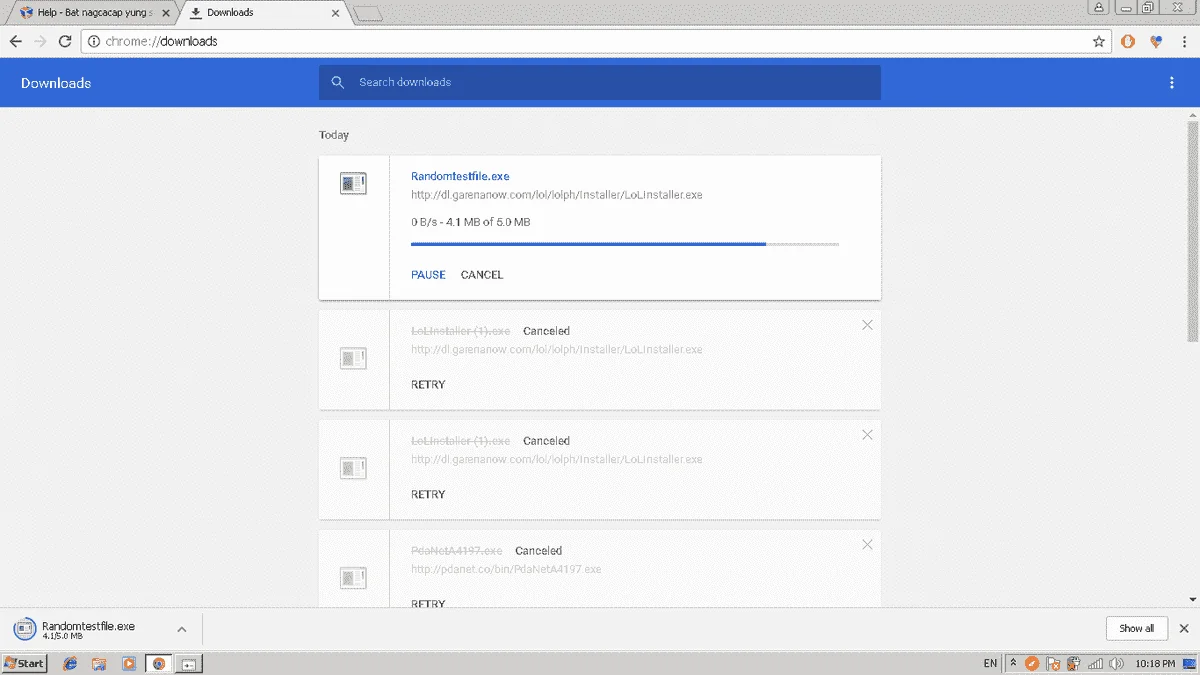The image size is (1200, 675).
Task: Click the pdanet.co URL text
Action: point(506,569)
